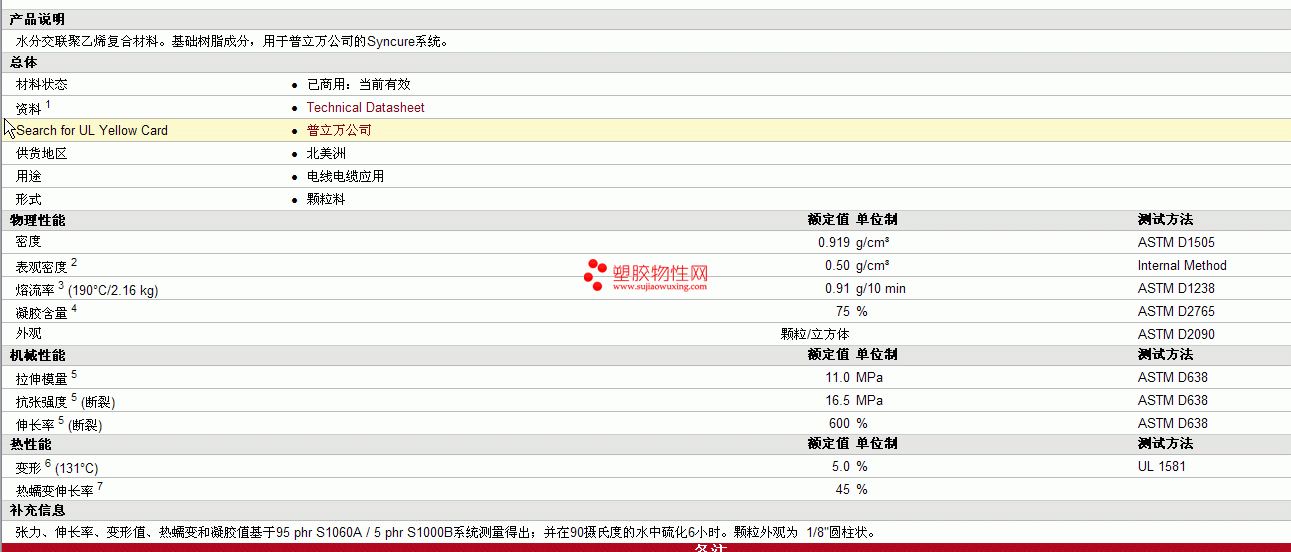Select the 颗粒料 form value

(326, 199)
